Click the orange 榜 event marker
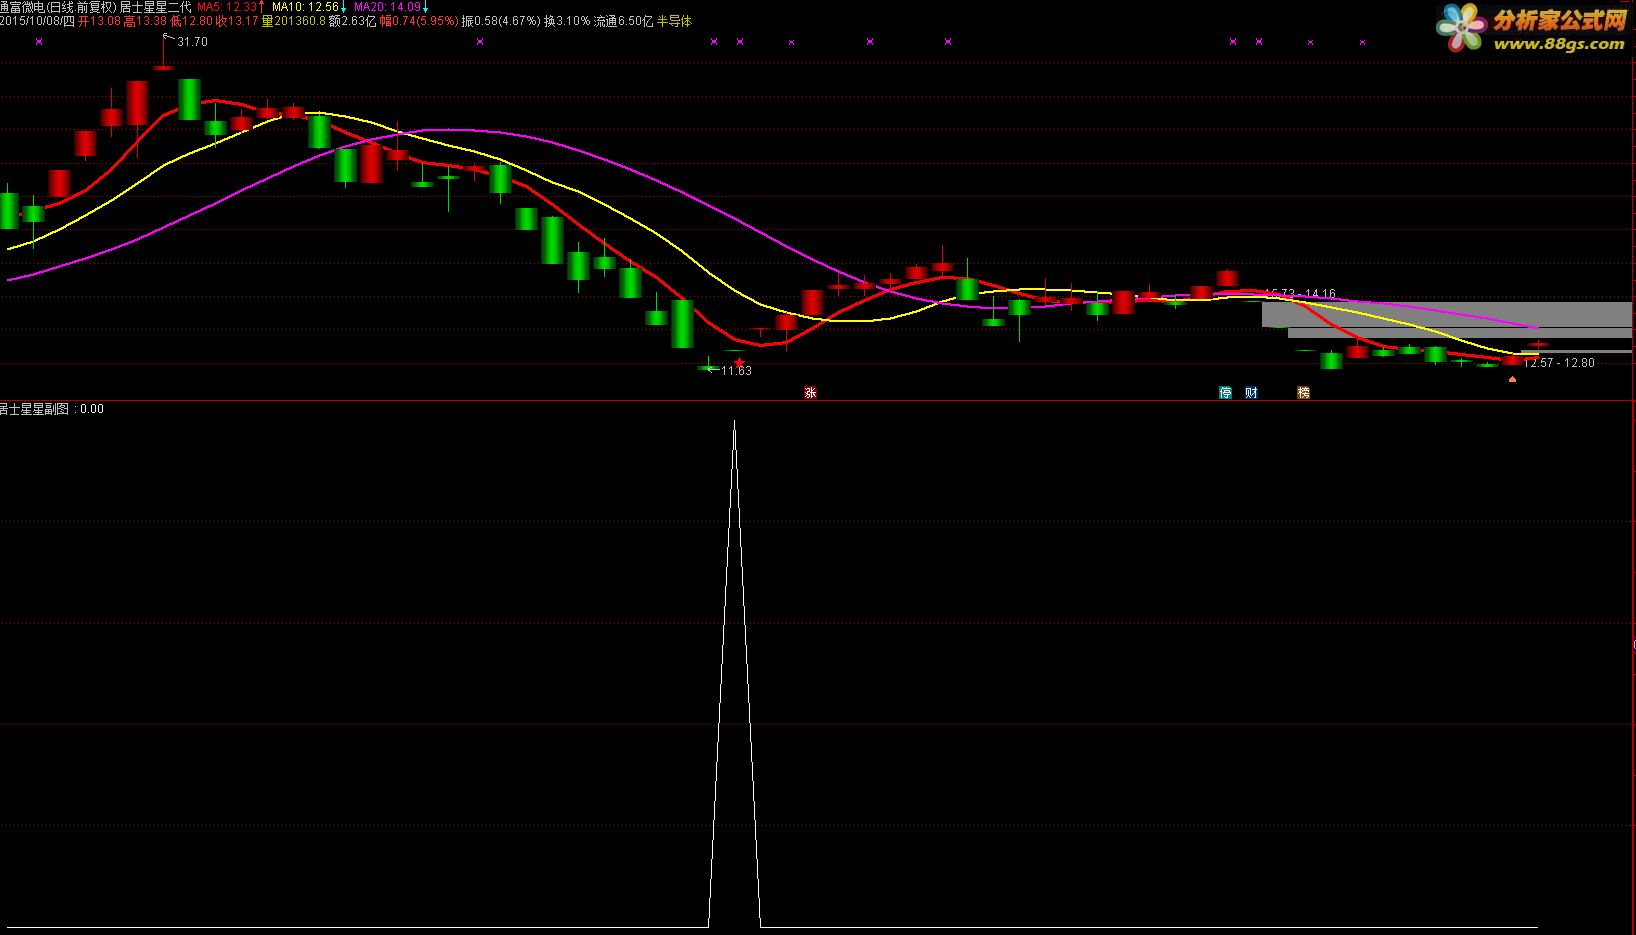 click(1303, 393)
